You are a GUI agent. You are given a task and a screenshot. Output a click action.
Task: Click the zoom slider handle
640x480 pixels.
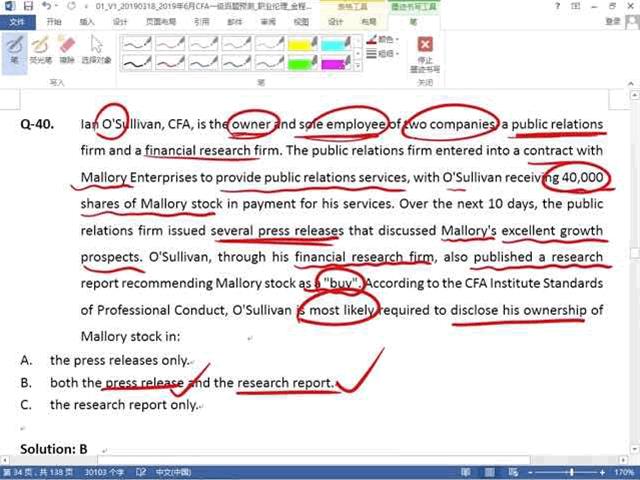click(x=572, y=472)
